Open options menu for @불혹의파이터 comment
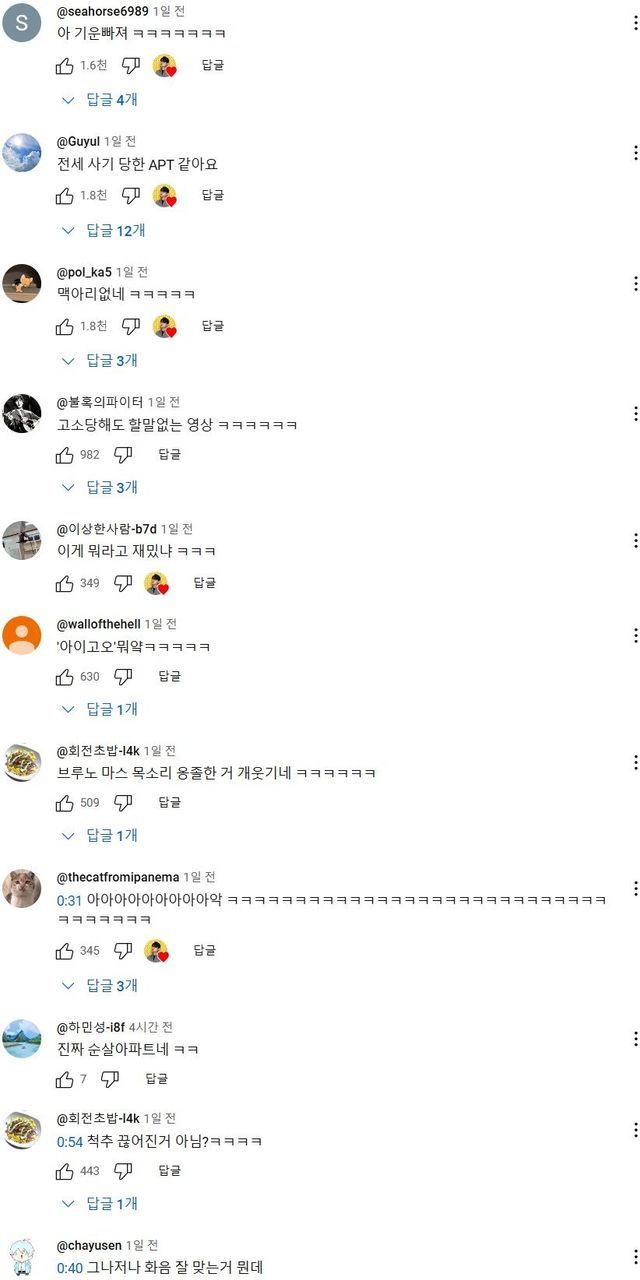640x1280 pixels. pos(635,413)
